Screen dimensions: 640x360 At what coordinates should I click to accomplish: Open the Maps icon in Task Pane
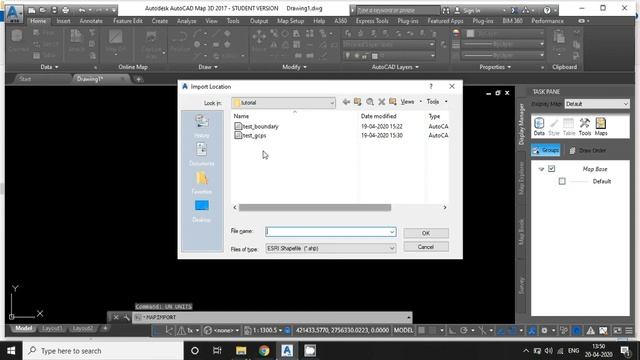pos(601,126)
